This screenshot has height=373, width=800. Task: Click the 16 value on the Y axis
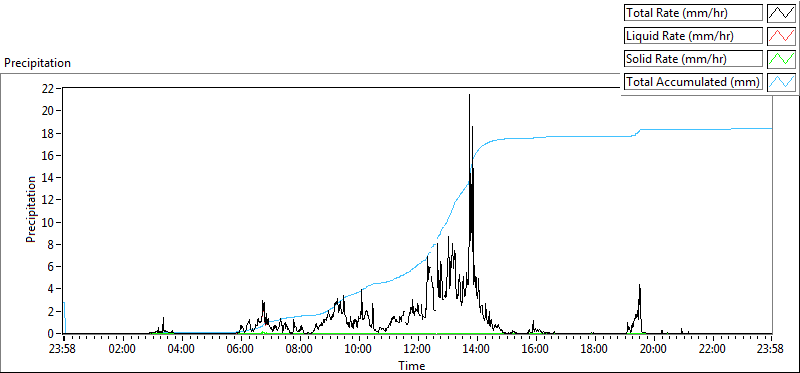point(48,155)
